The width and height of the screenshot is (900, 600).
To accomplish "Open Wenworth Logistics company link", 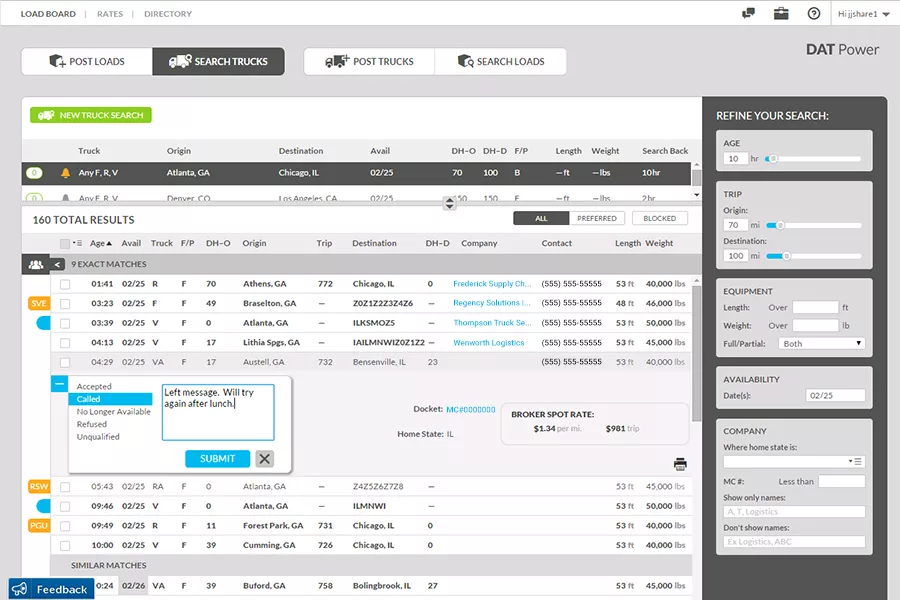I will pos(488,343).
